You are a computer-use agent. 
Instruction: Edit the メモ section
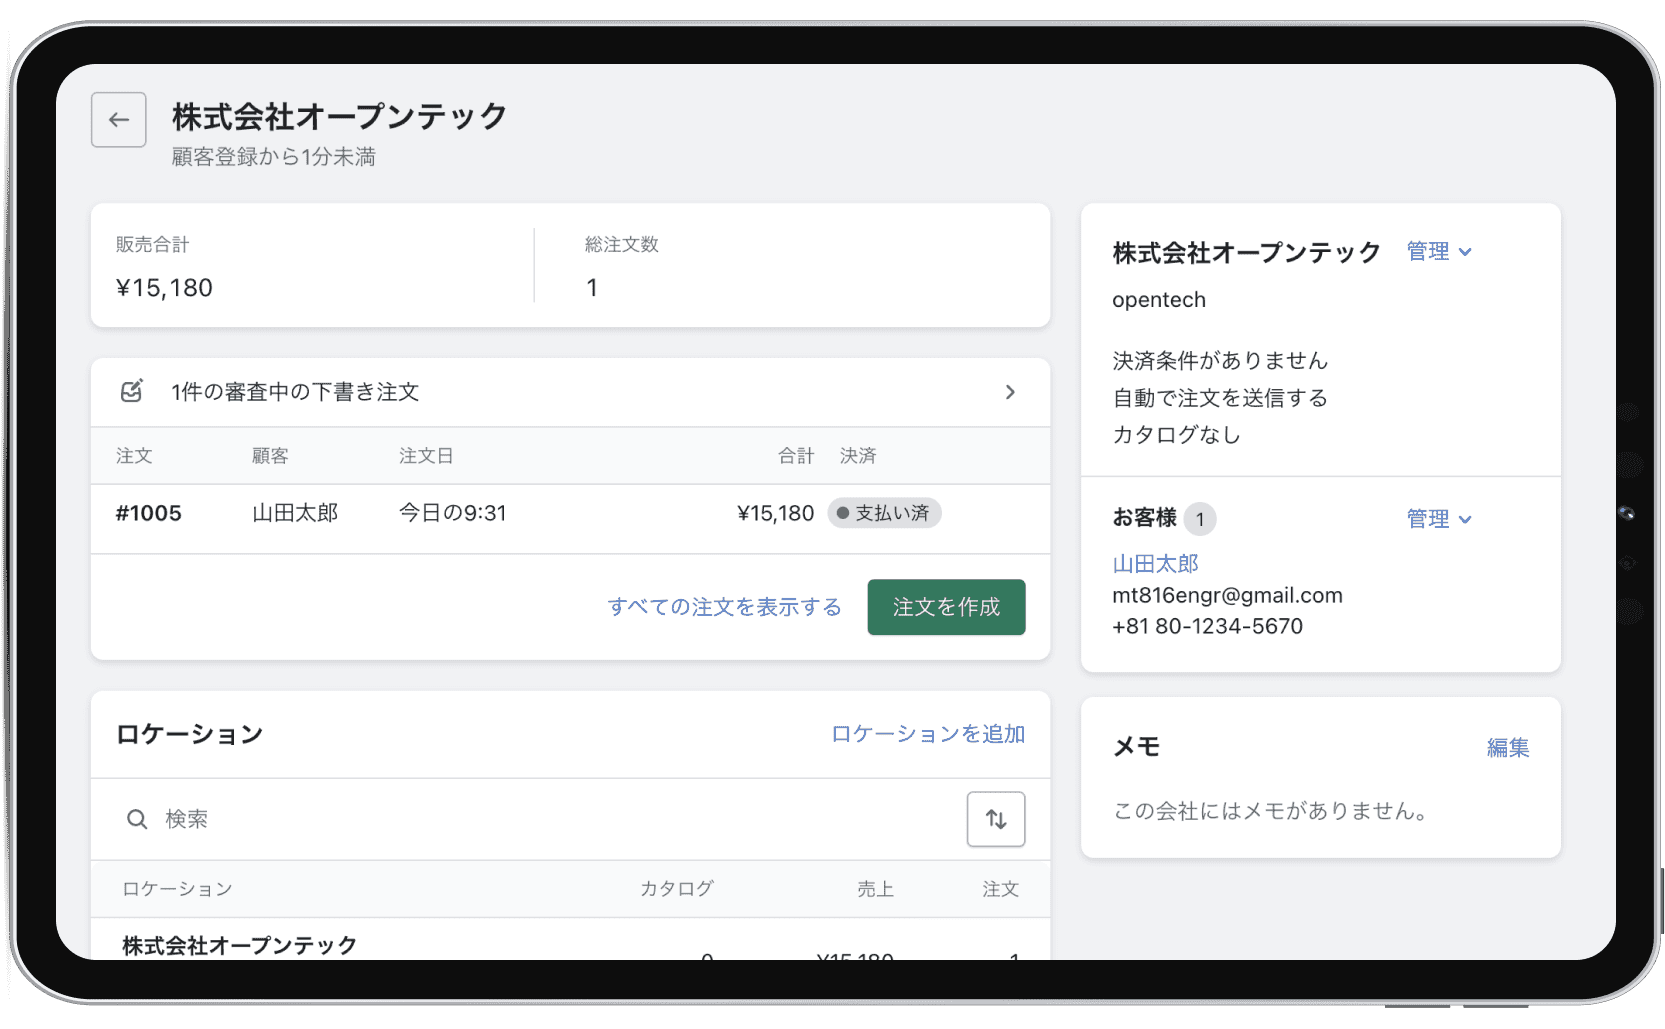(x=1507, y=748)
